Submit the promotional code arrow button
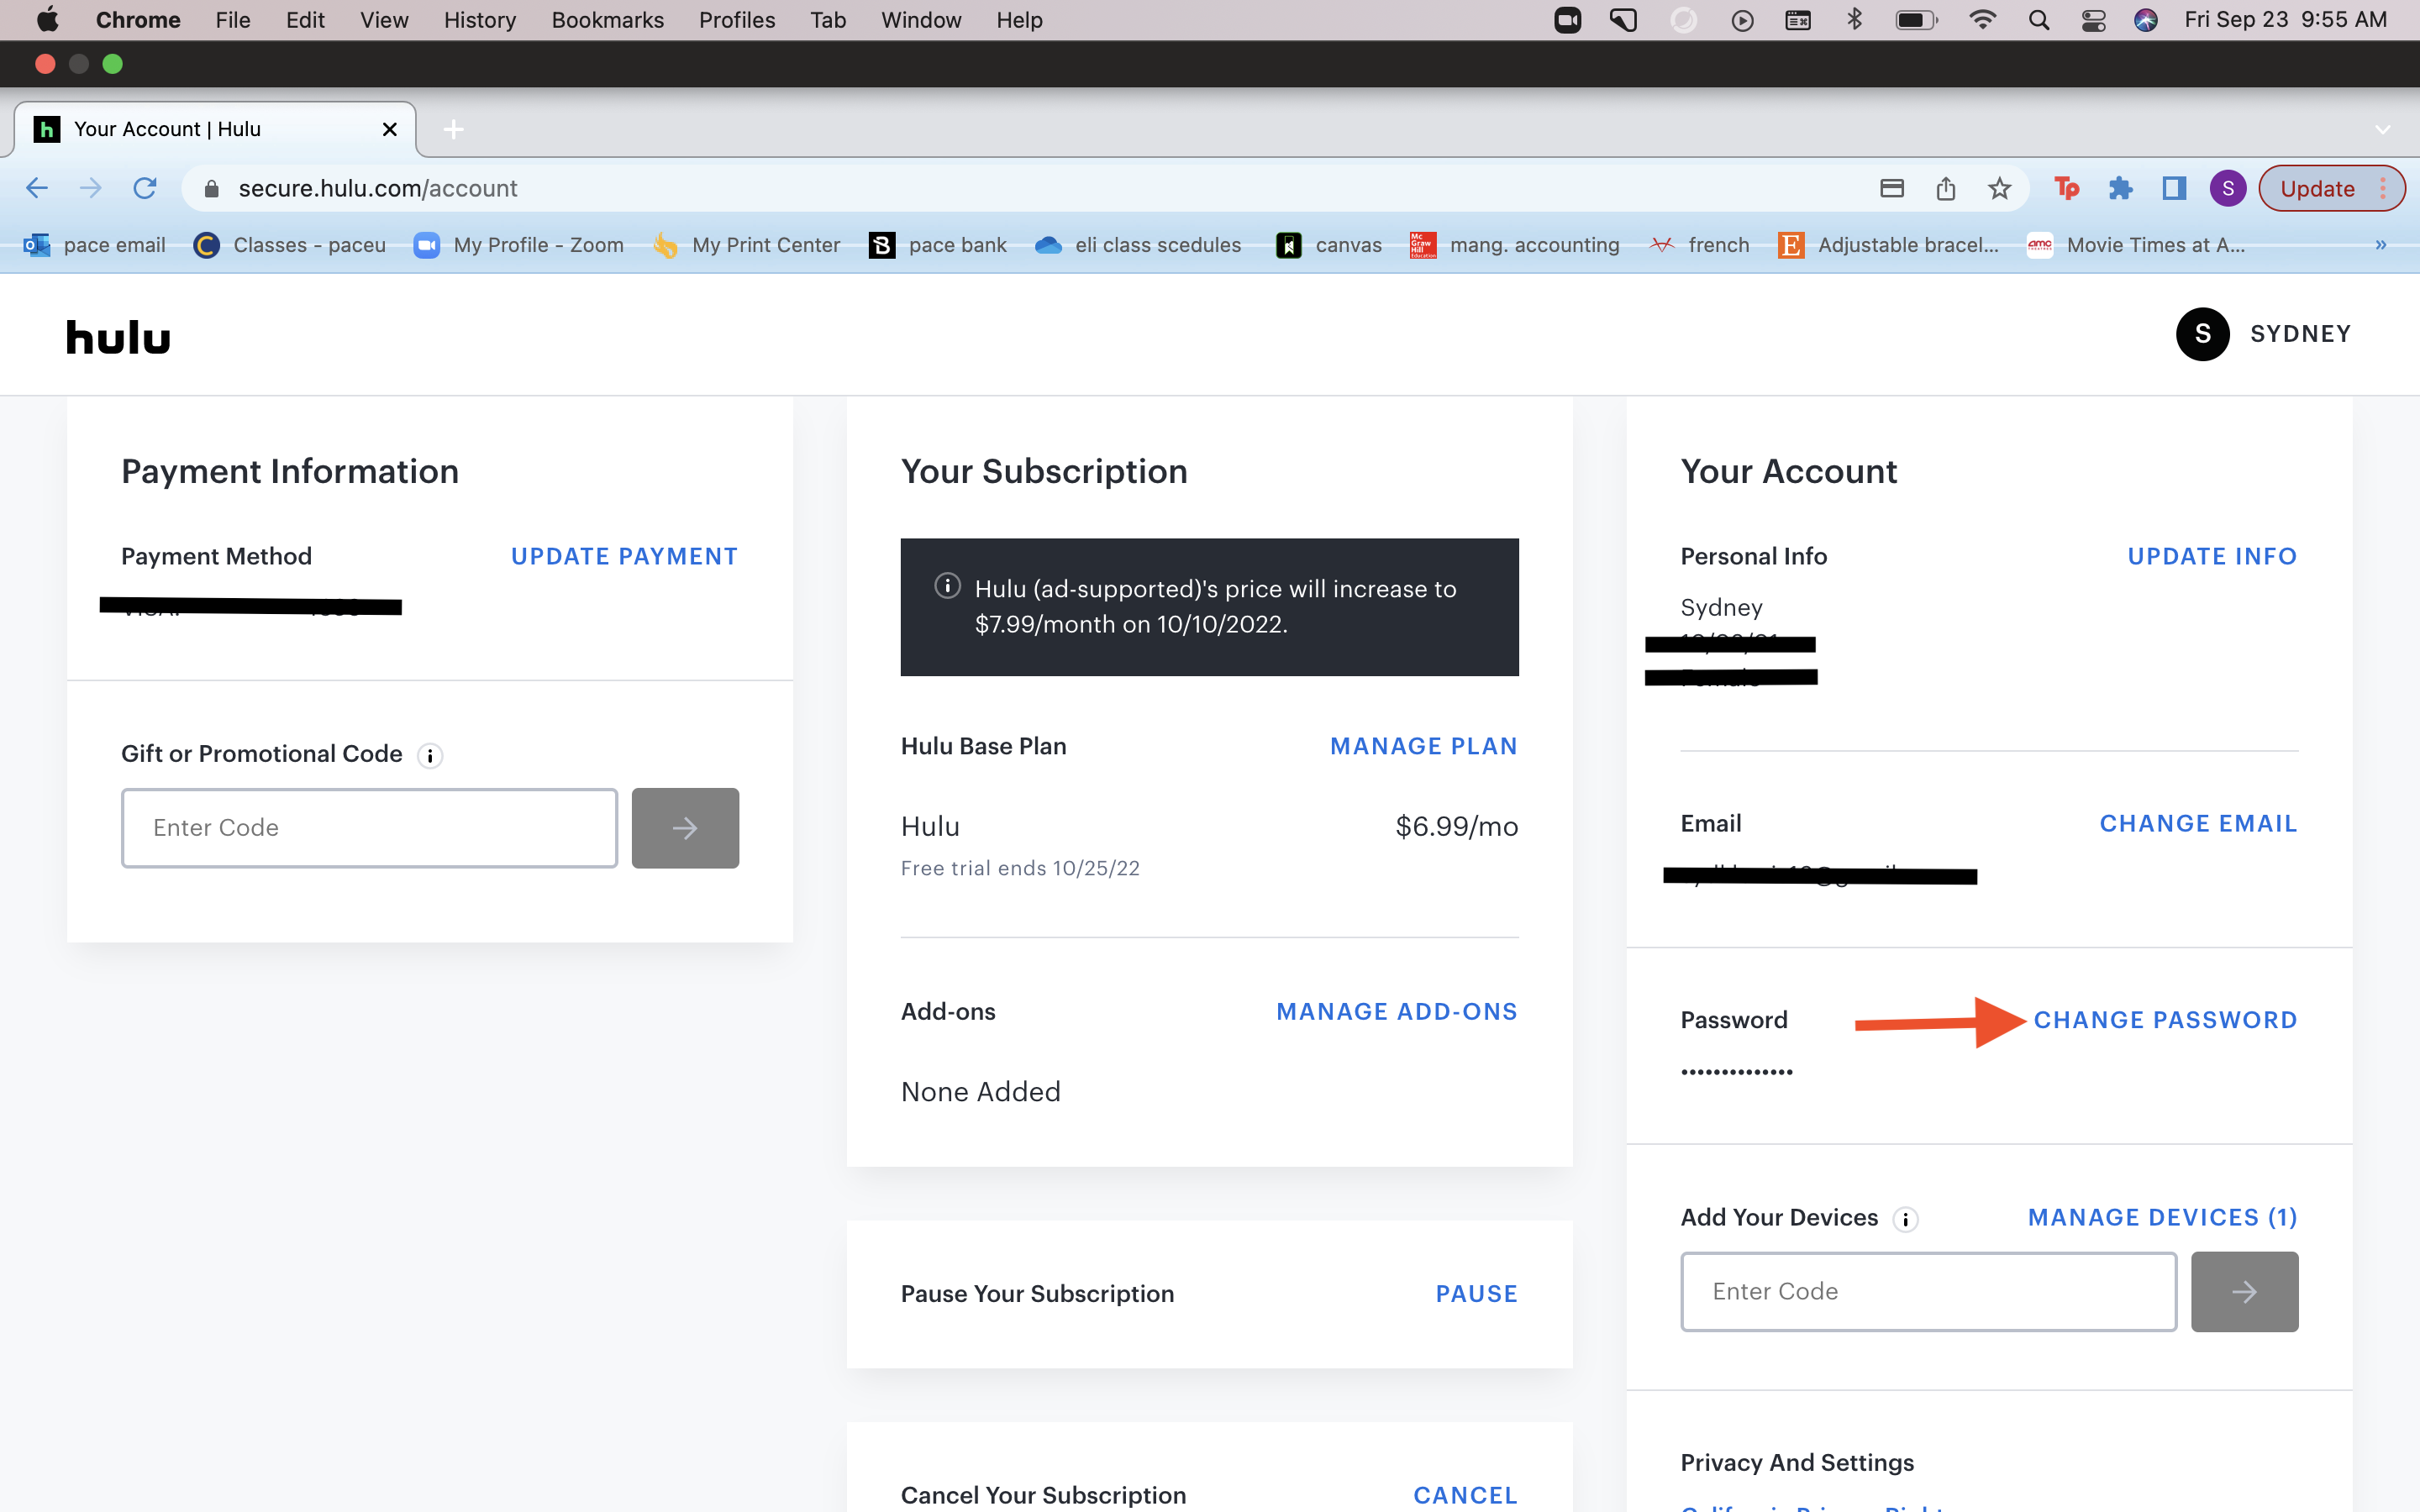 tap(685, 828)
